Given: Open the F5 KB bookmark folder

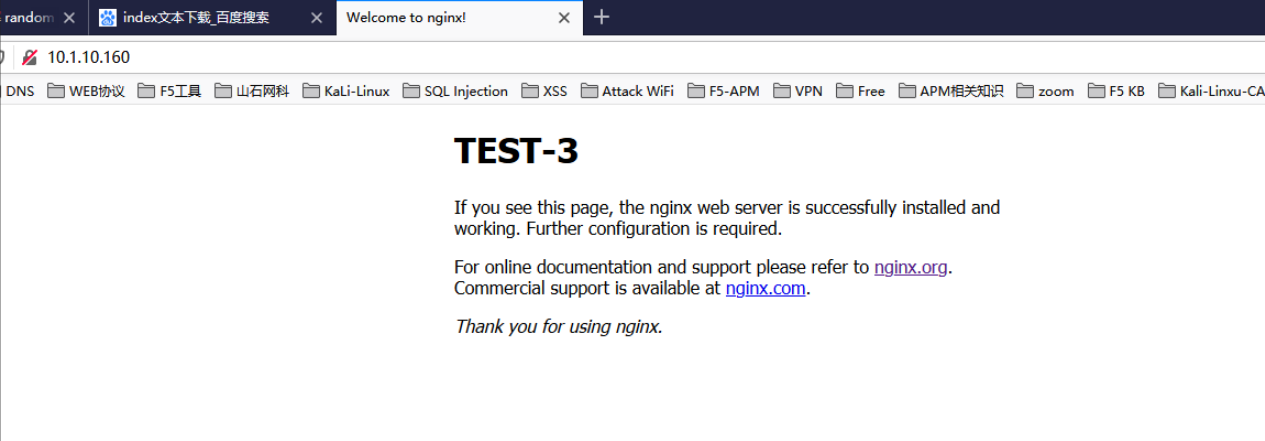Looking at the screenshot, I should click(1116, 91).
